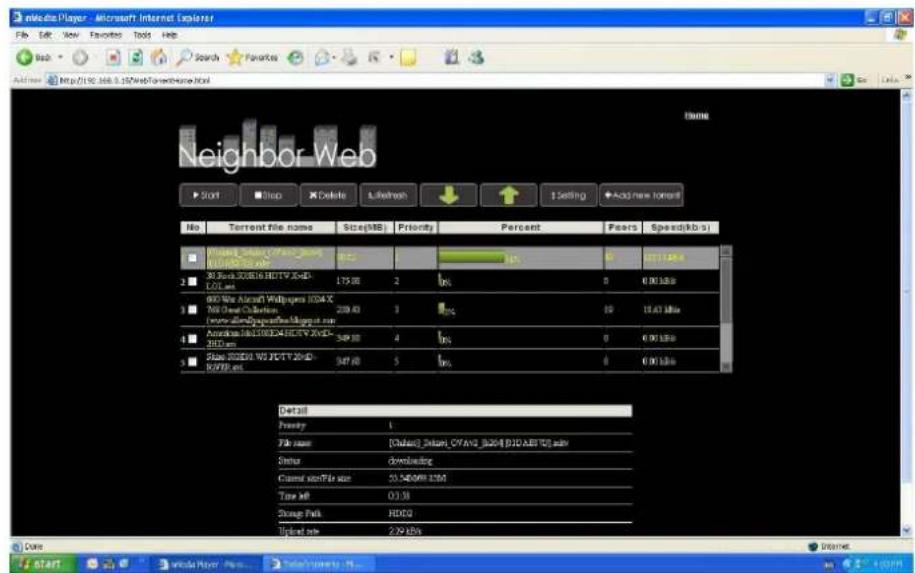Follow the Home link at top right
Viewport: 915px width, 573px height.
click(x=696, y=116)
